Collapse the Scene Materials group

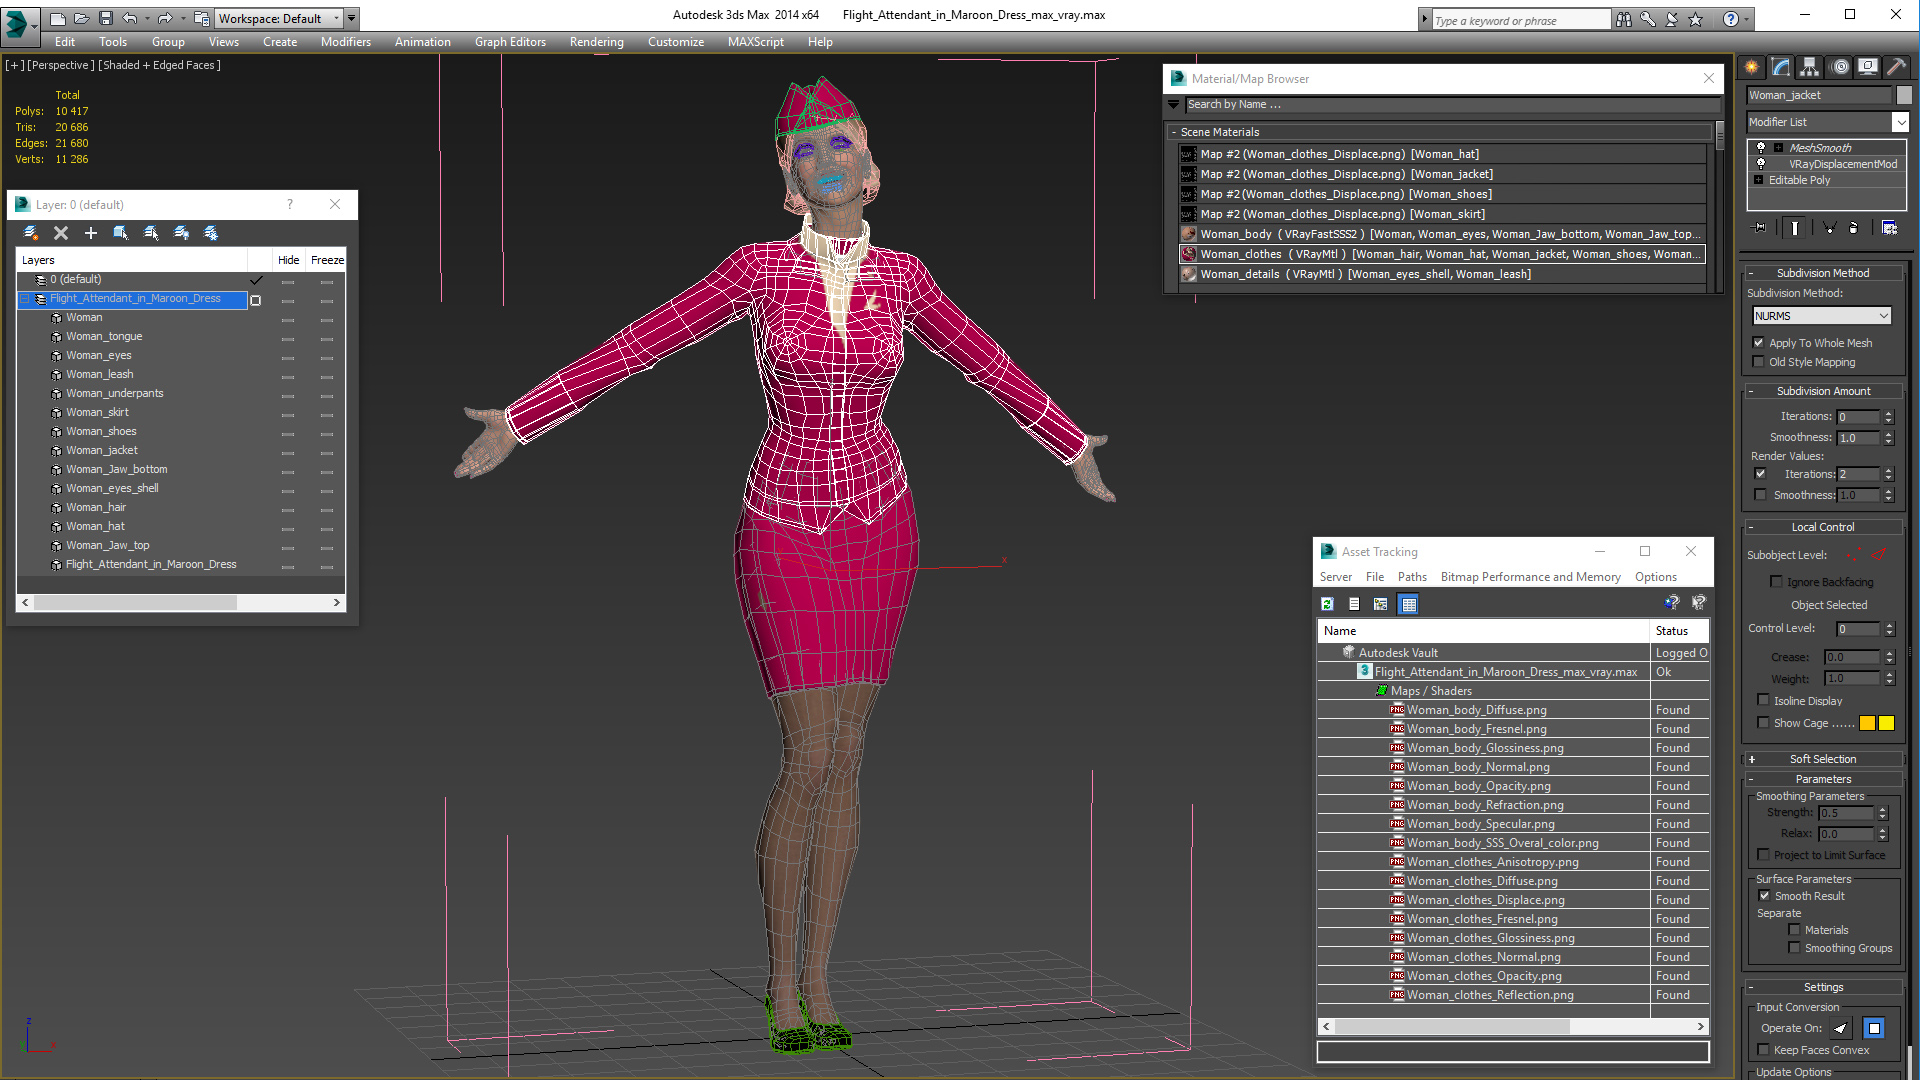tap(1175, 132)
